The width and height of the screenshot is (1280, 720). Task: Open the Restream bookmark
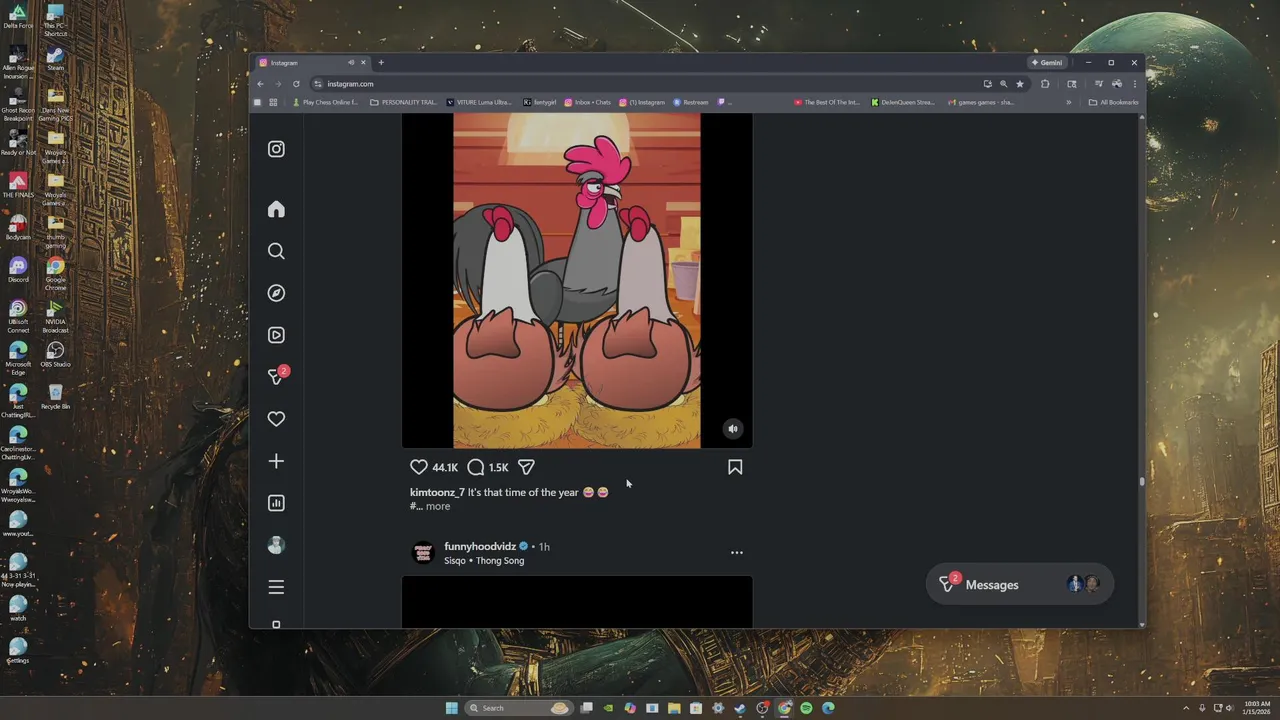[691, 102]
